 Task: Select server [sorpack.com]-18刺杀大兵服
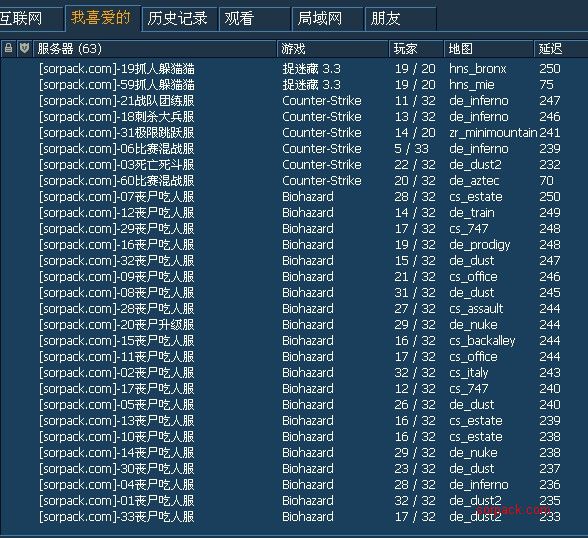117,117
